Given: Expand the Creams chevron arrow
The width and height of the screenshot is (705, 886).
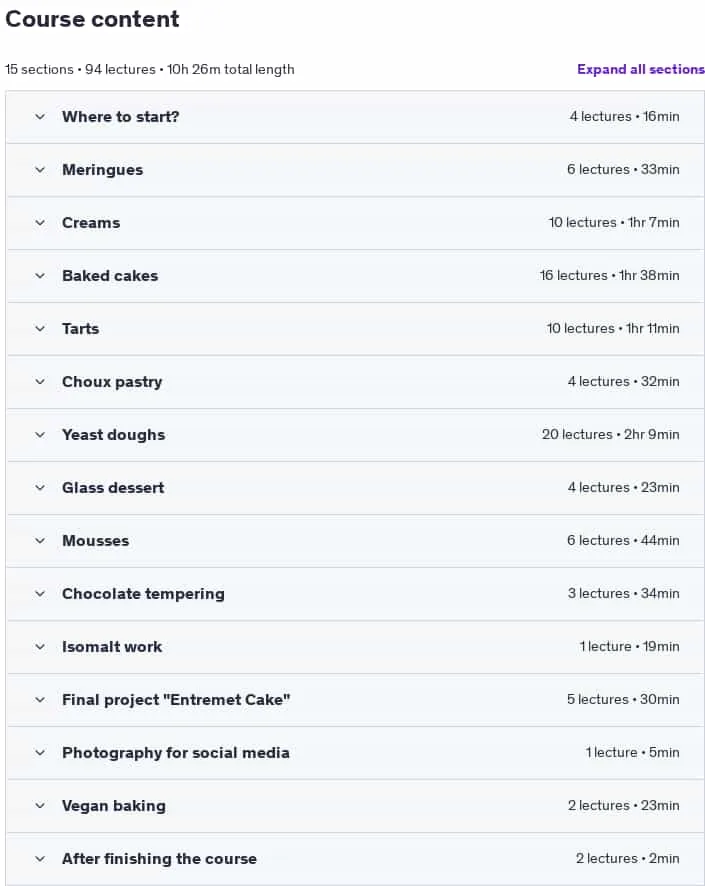Looking at the screenshot, I should click(40, 223).
